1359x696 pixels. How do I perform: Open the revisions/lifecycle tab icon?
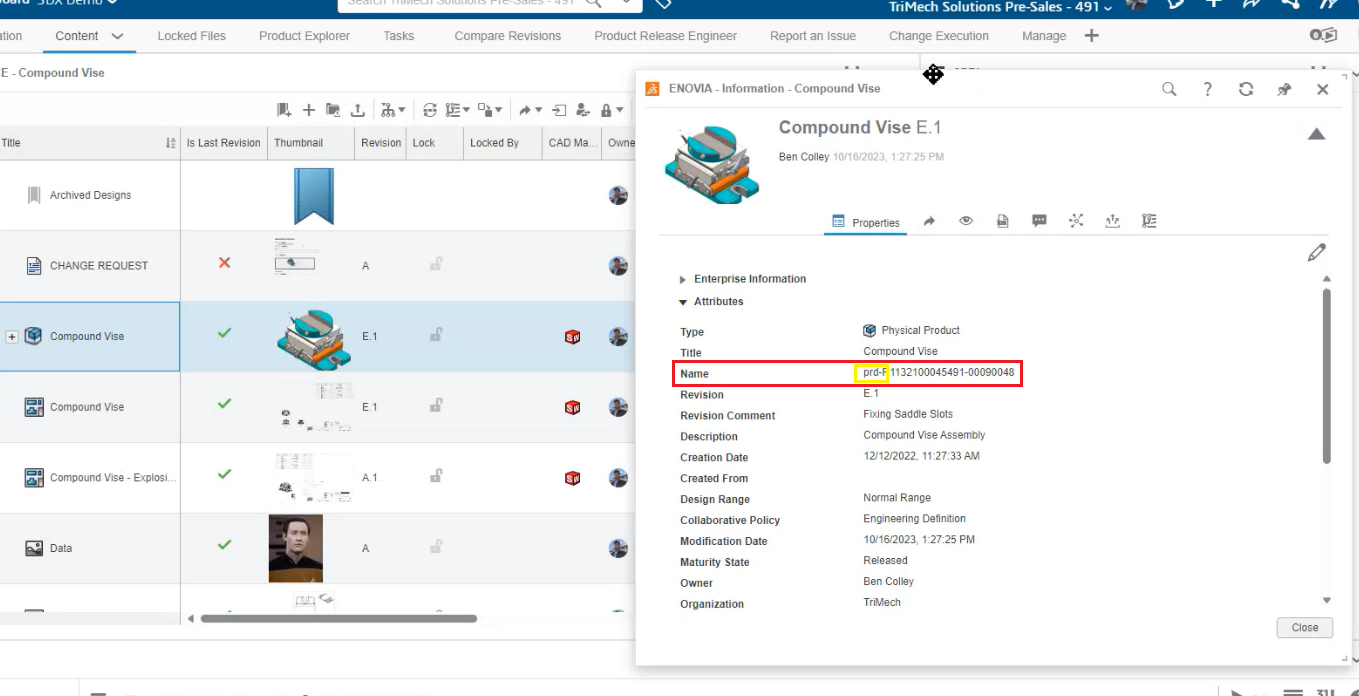tap(1112, 221)
